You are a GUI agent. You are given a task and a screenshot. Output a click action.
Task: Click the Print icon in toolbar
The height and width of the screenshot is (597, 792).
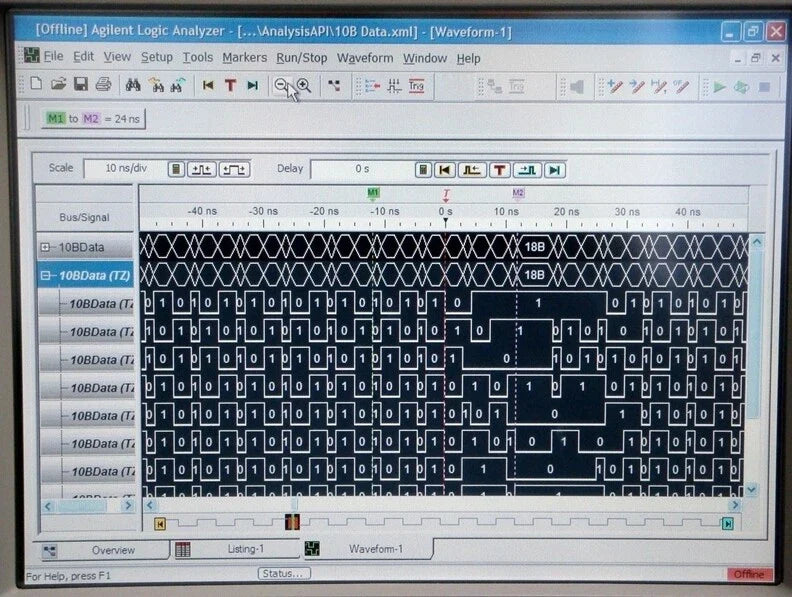pos(104,84)
